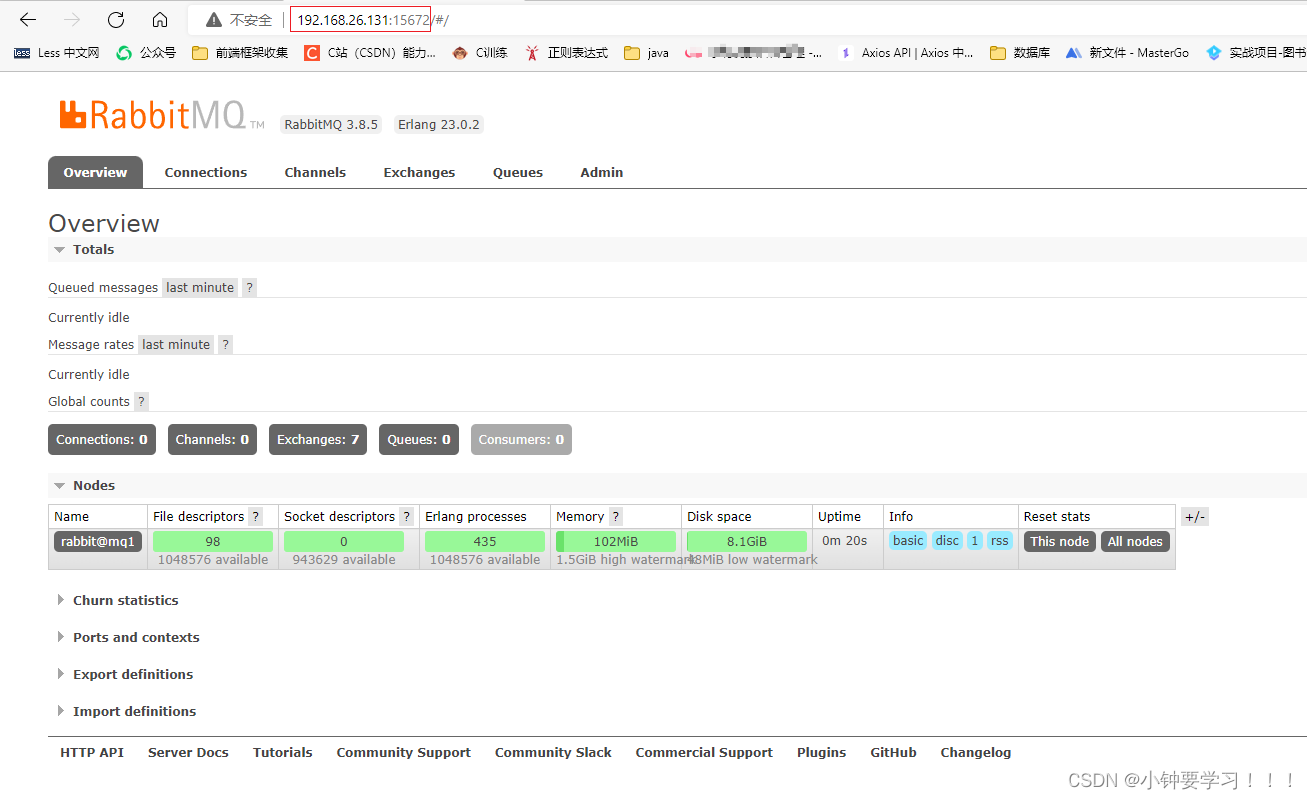
Task: Expand Export definitions section
Action: pos(124,675)
